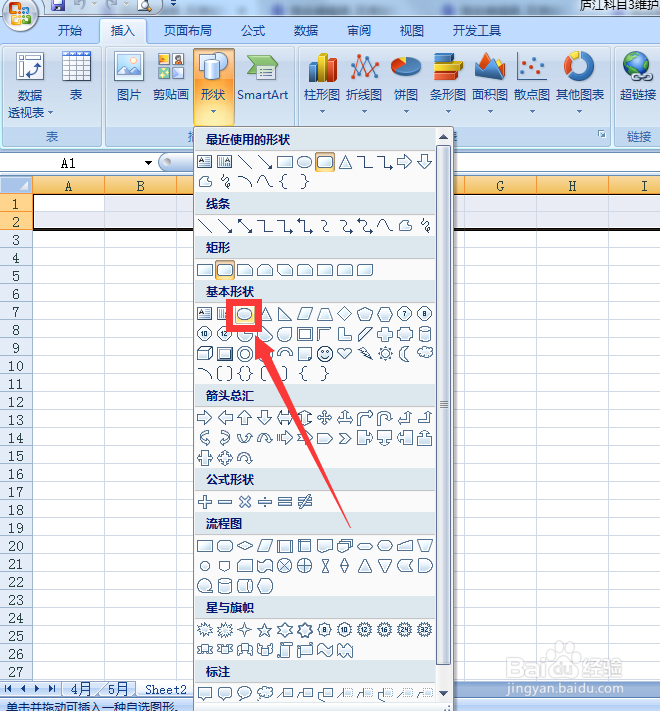Click the shapes gallery scrollbar thumb

(x=444, y=404)
